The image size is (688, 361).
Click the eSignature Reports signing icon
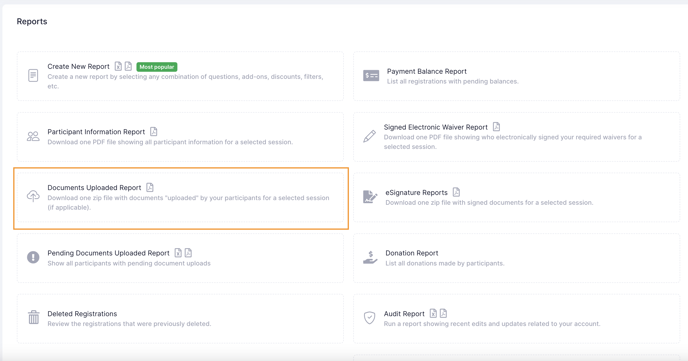tap(370, 197)
